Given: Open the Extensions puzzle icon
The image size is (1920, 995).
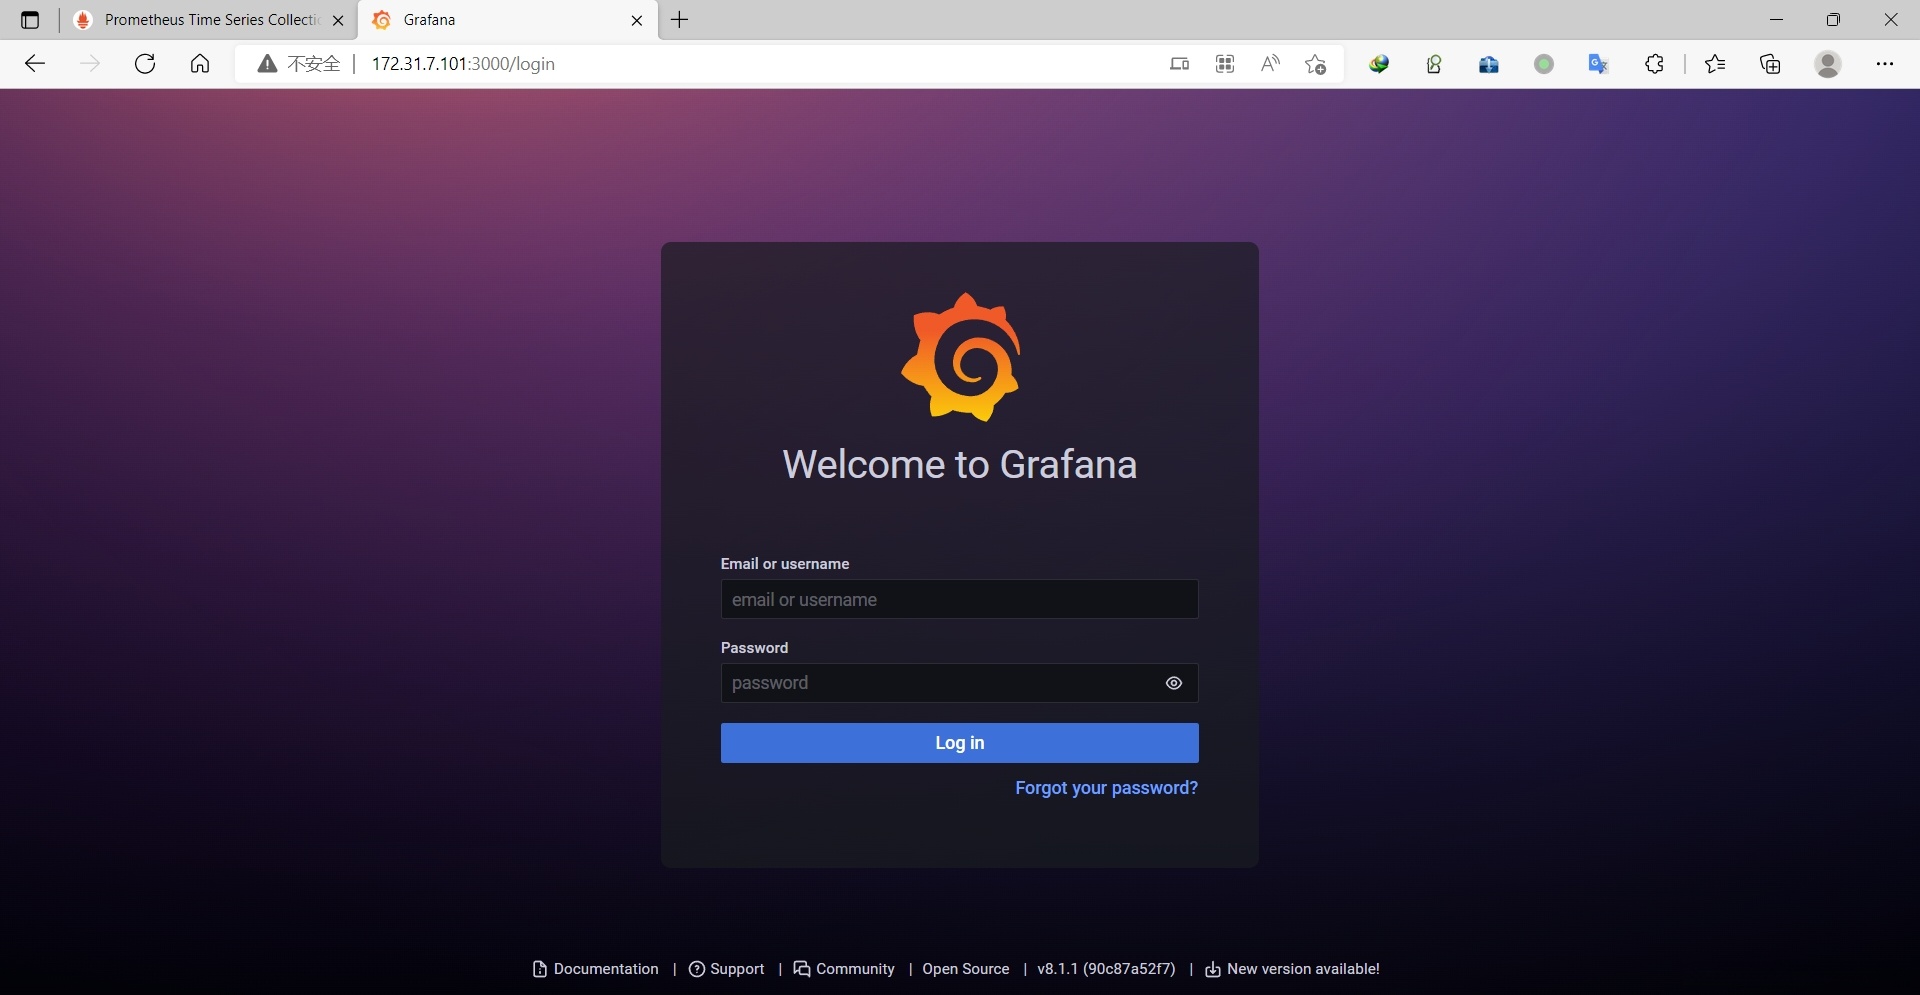Looking at the screenshot, I should (x=1655, y=64).
